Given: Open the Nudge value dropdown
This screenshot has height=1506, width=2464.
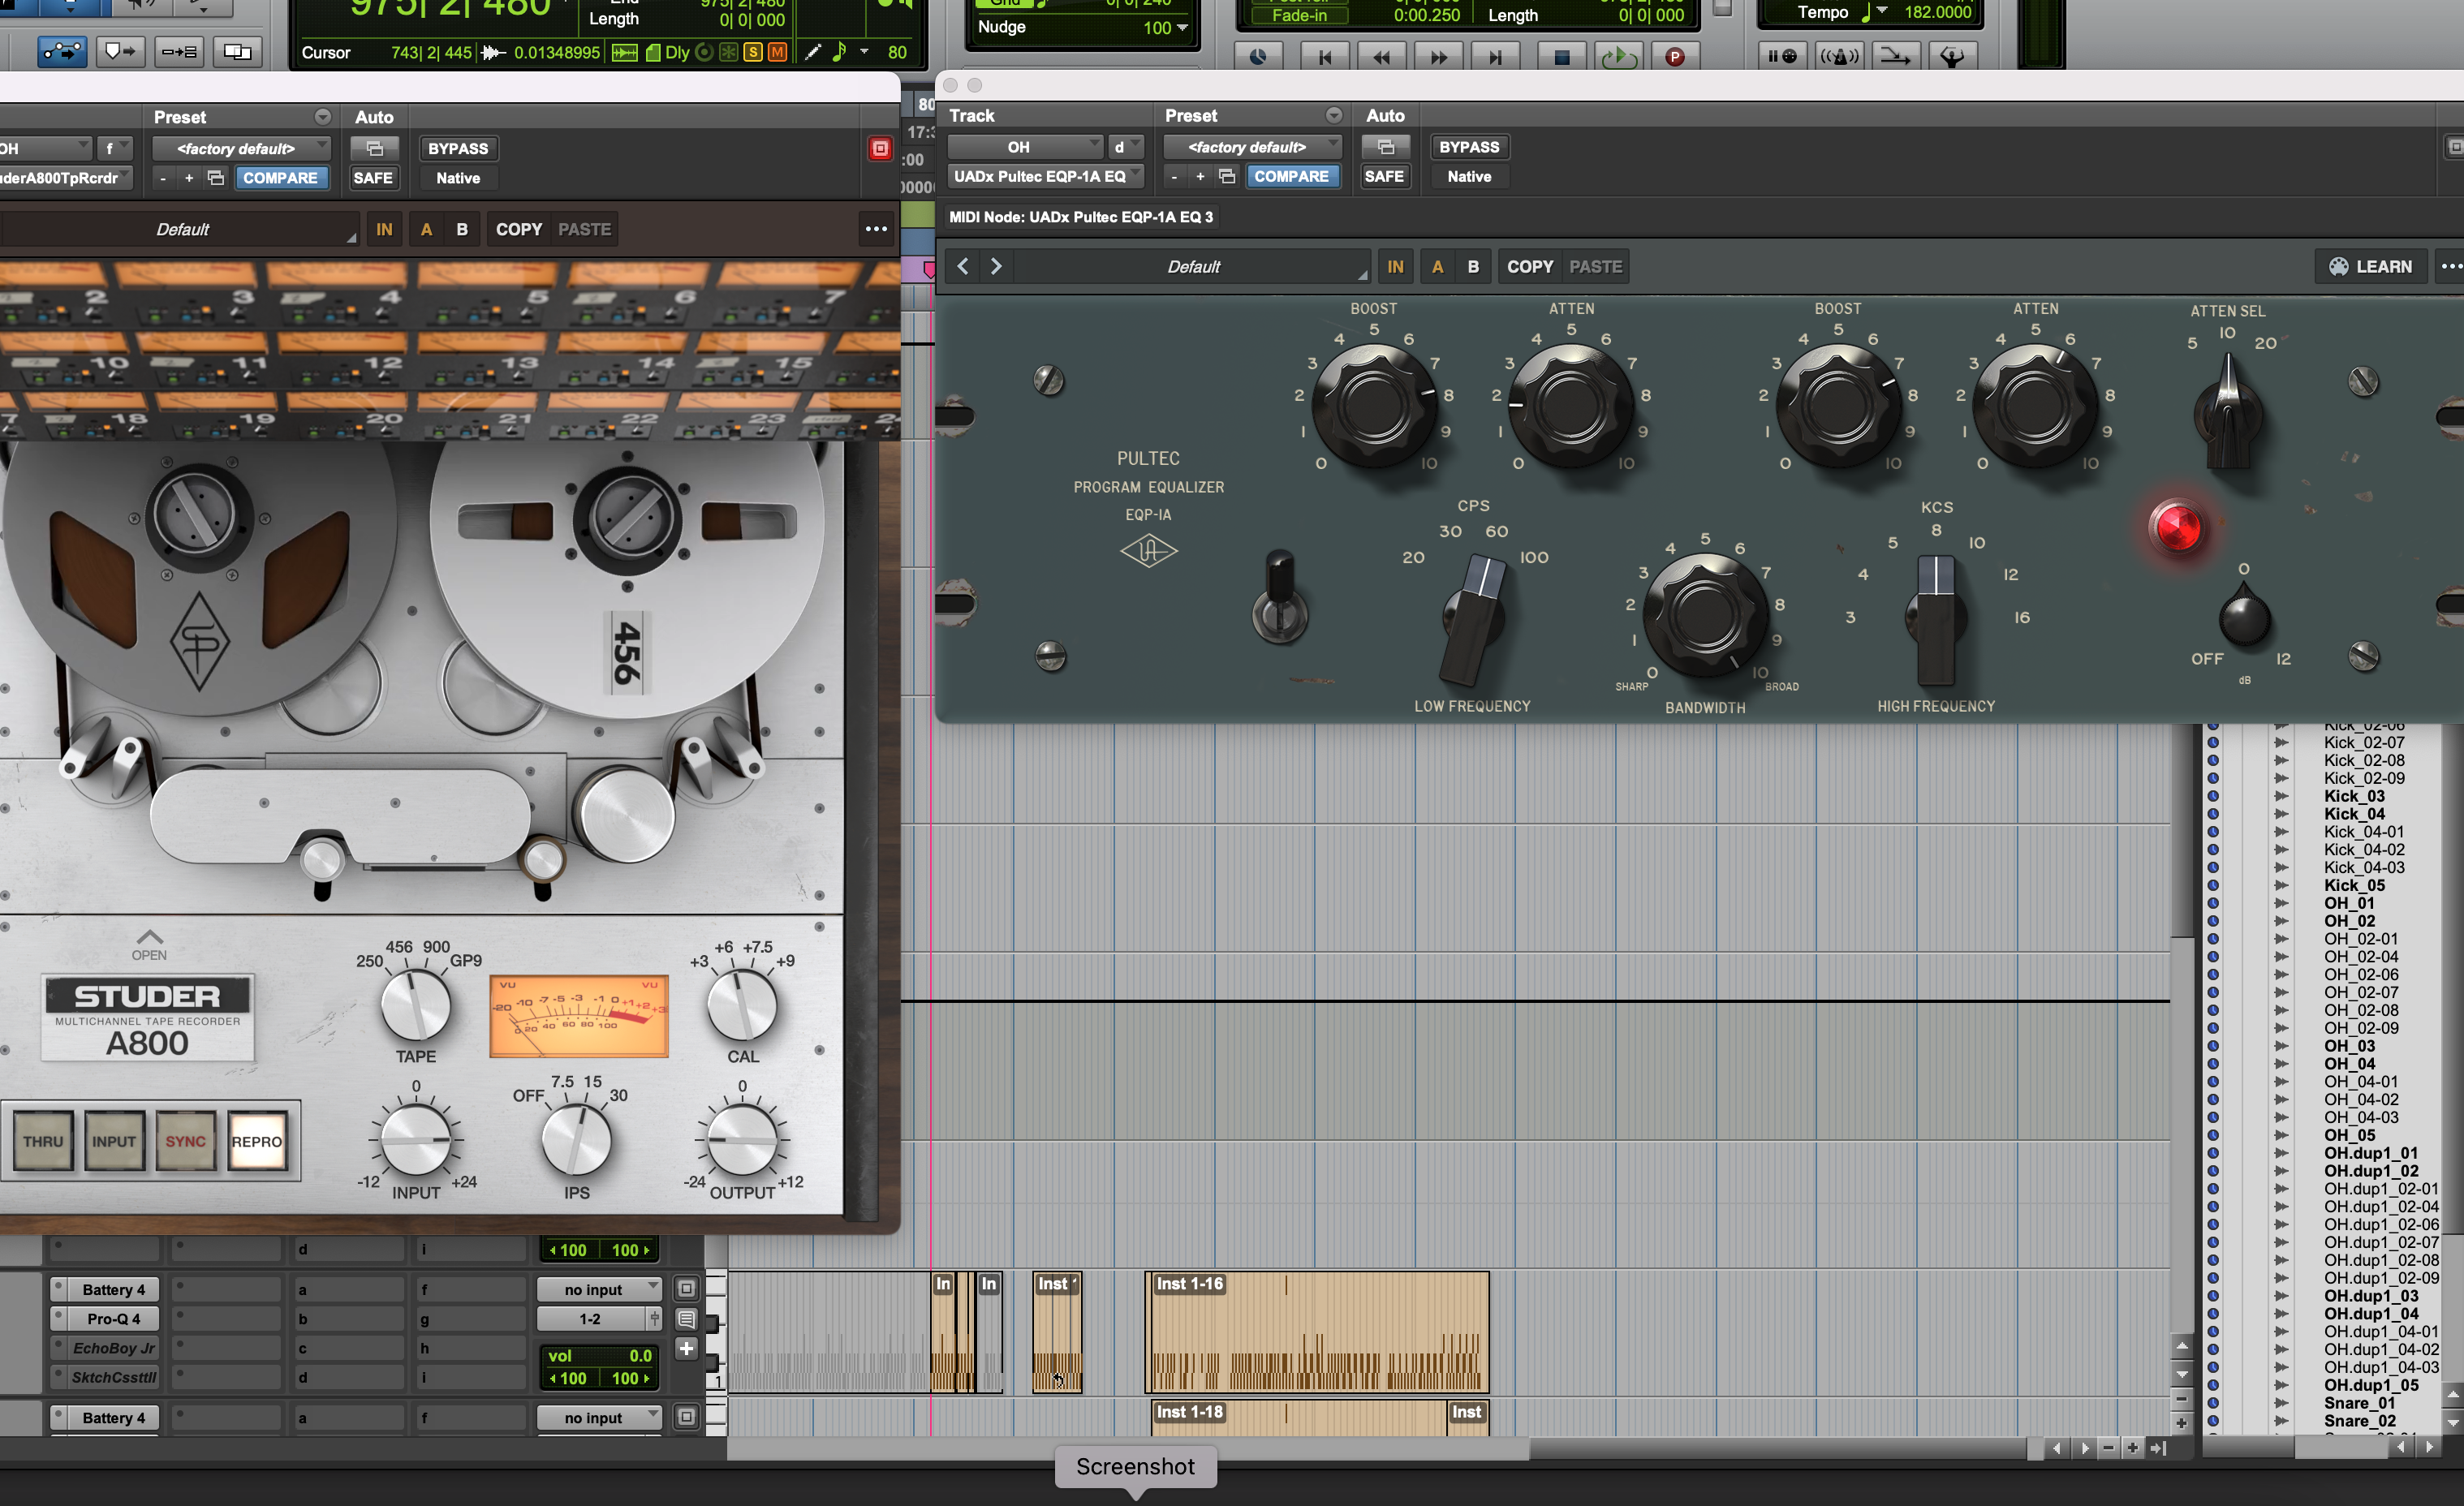Looking at the screenshot, I should coord(1183,28).
